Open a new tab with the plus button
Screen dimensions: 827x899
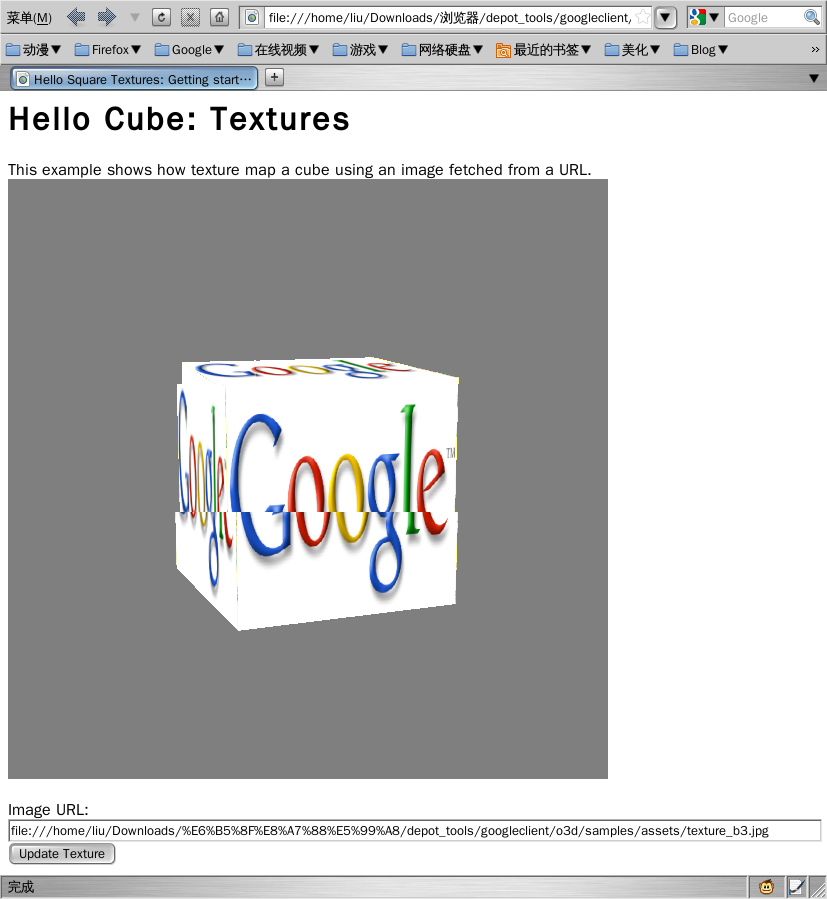click(x=275, y=77)
